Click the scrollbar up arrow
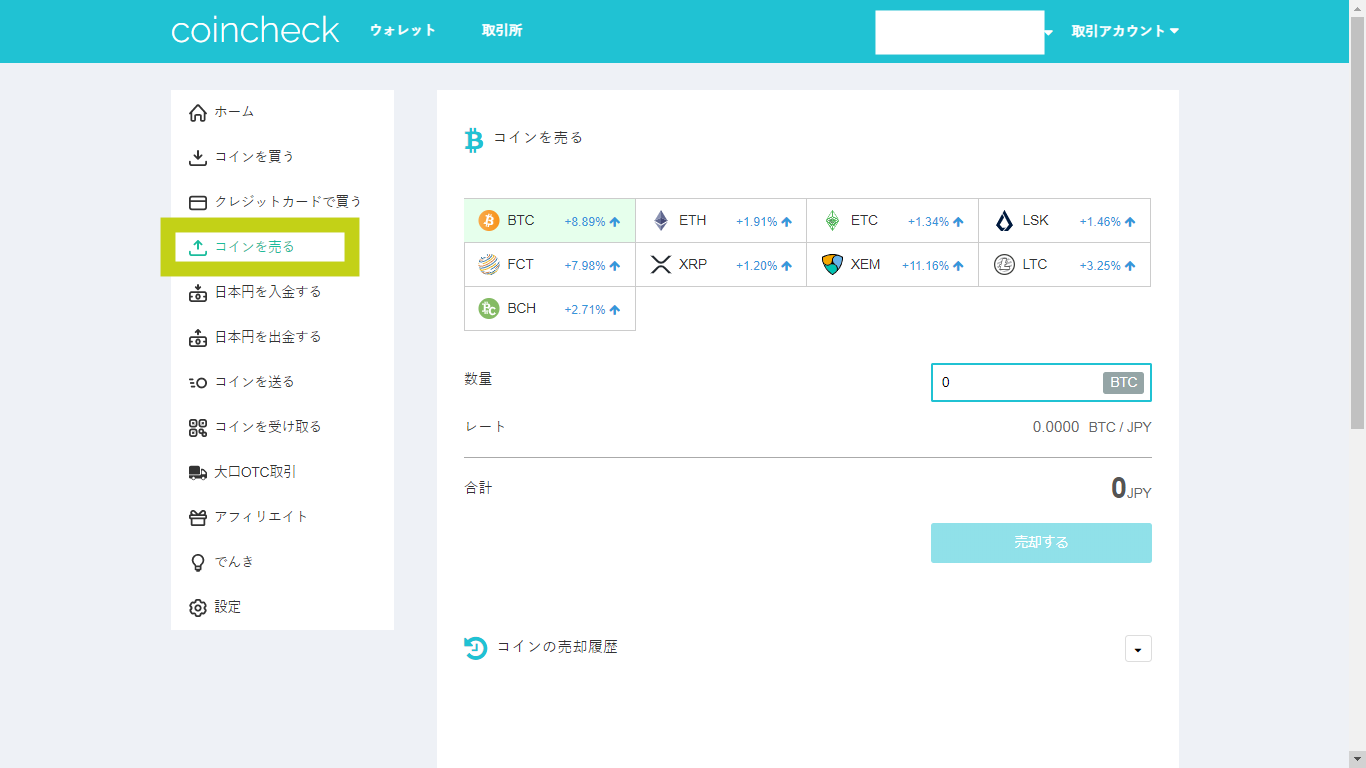Viewport: 1366px width, 768px height. coord(1357,8)
